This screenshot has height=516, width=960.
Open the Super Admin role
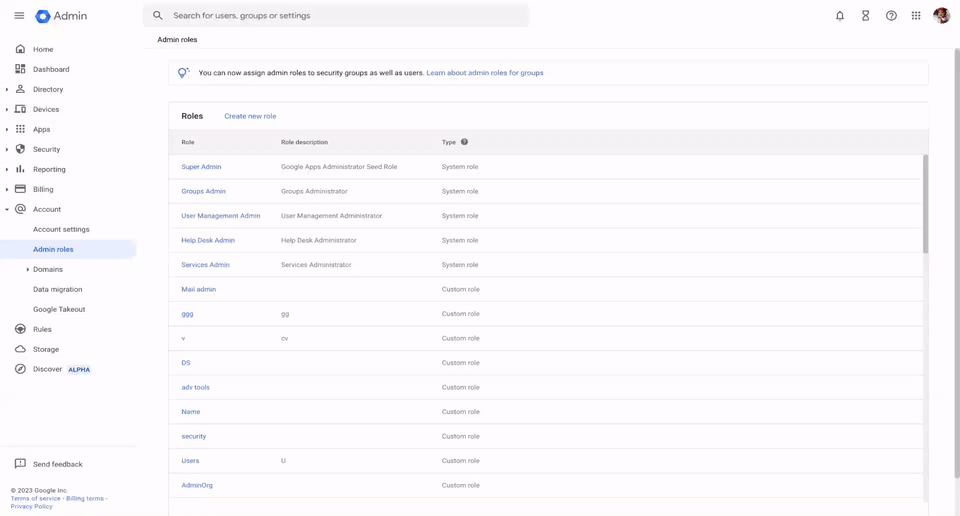click(201, 166)
